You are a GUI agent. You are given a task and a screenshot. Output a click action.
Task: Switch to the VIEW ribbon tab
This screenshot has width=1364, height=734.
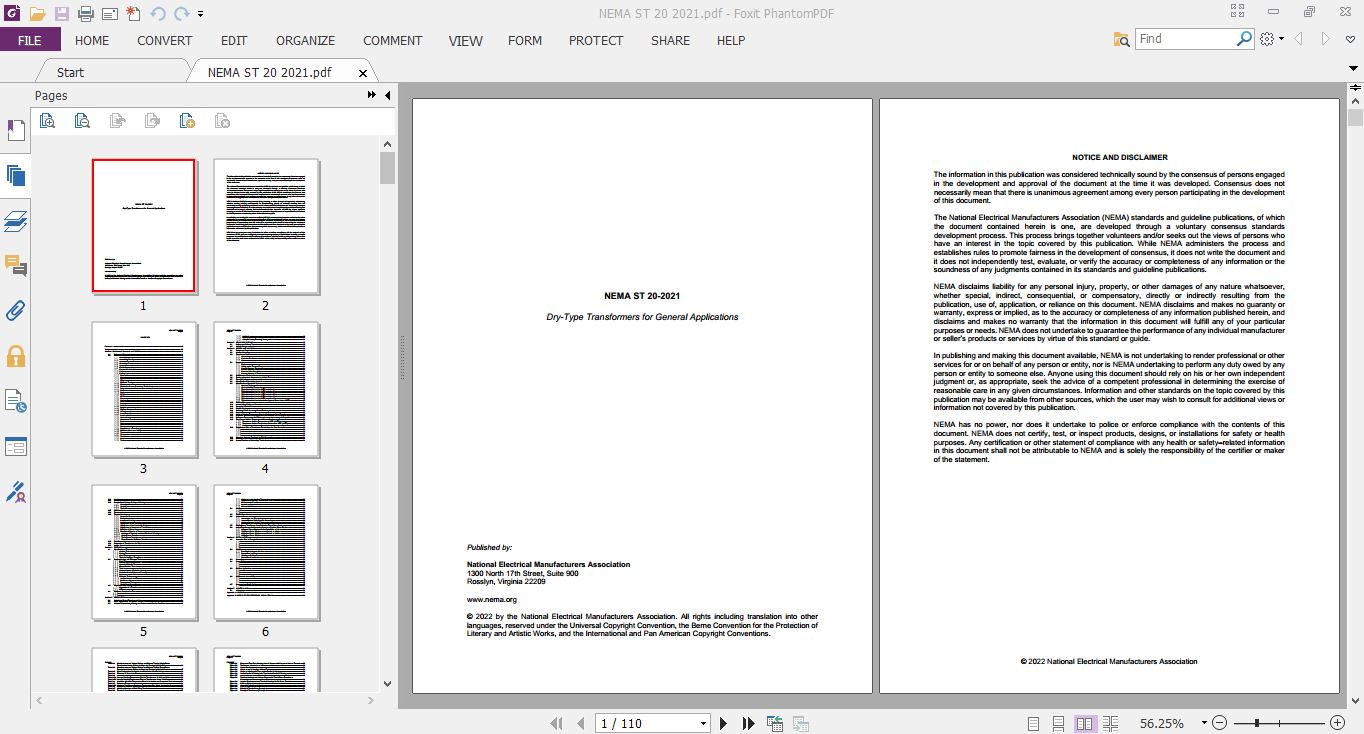pos(466,40)
